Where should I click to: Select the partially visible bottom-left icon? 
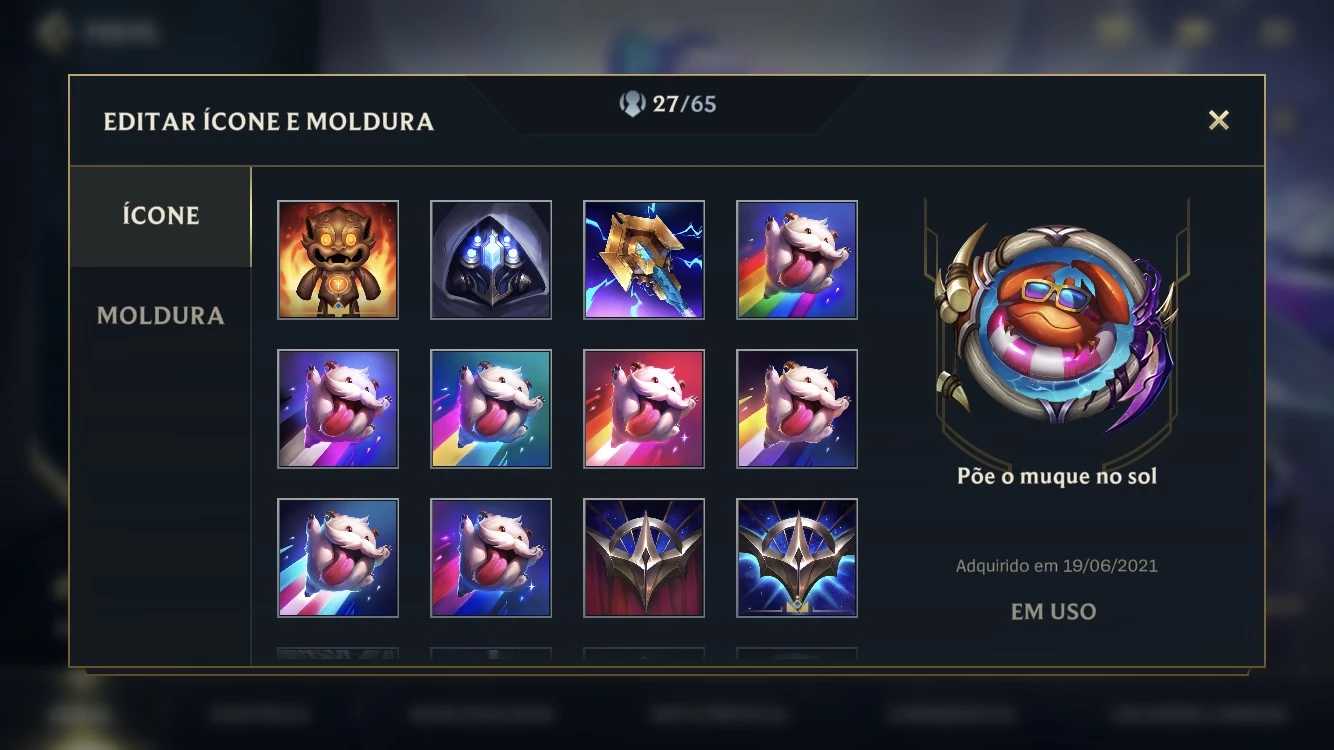tap(338, 654)
